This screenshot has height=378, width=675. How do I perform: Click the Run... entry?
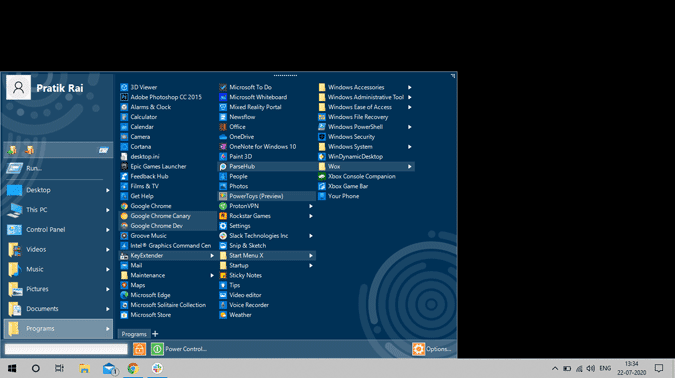tap(58, 168)
